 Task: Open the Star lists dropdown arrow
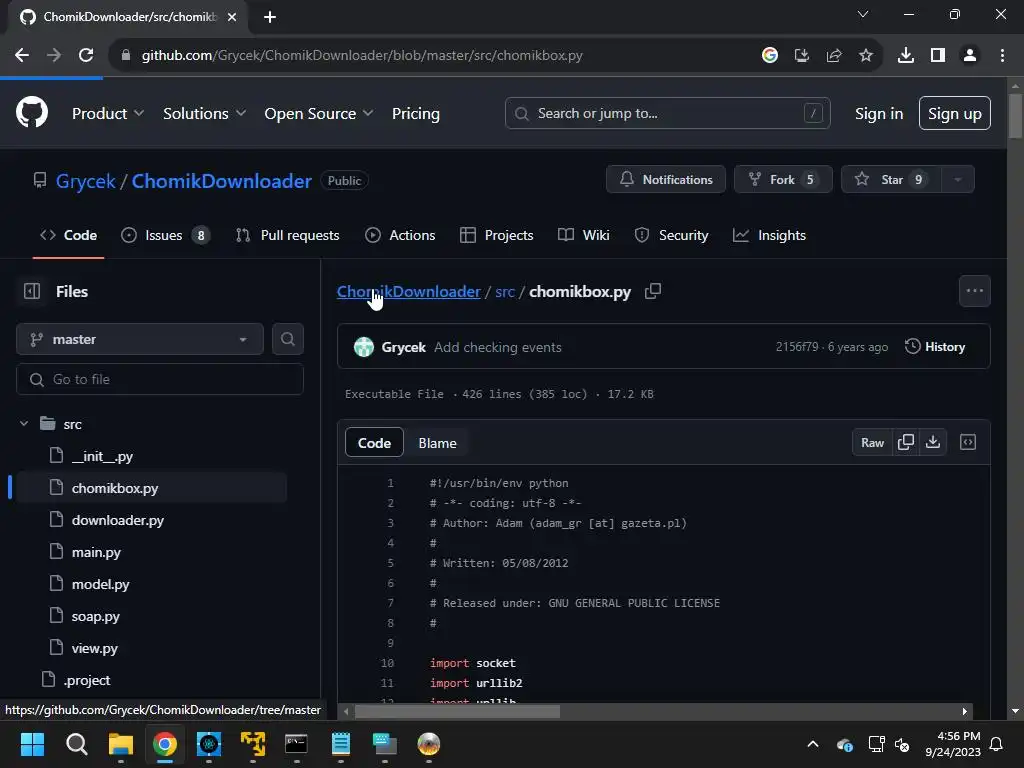(x=958, y=180)
